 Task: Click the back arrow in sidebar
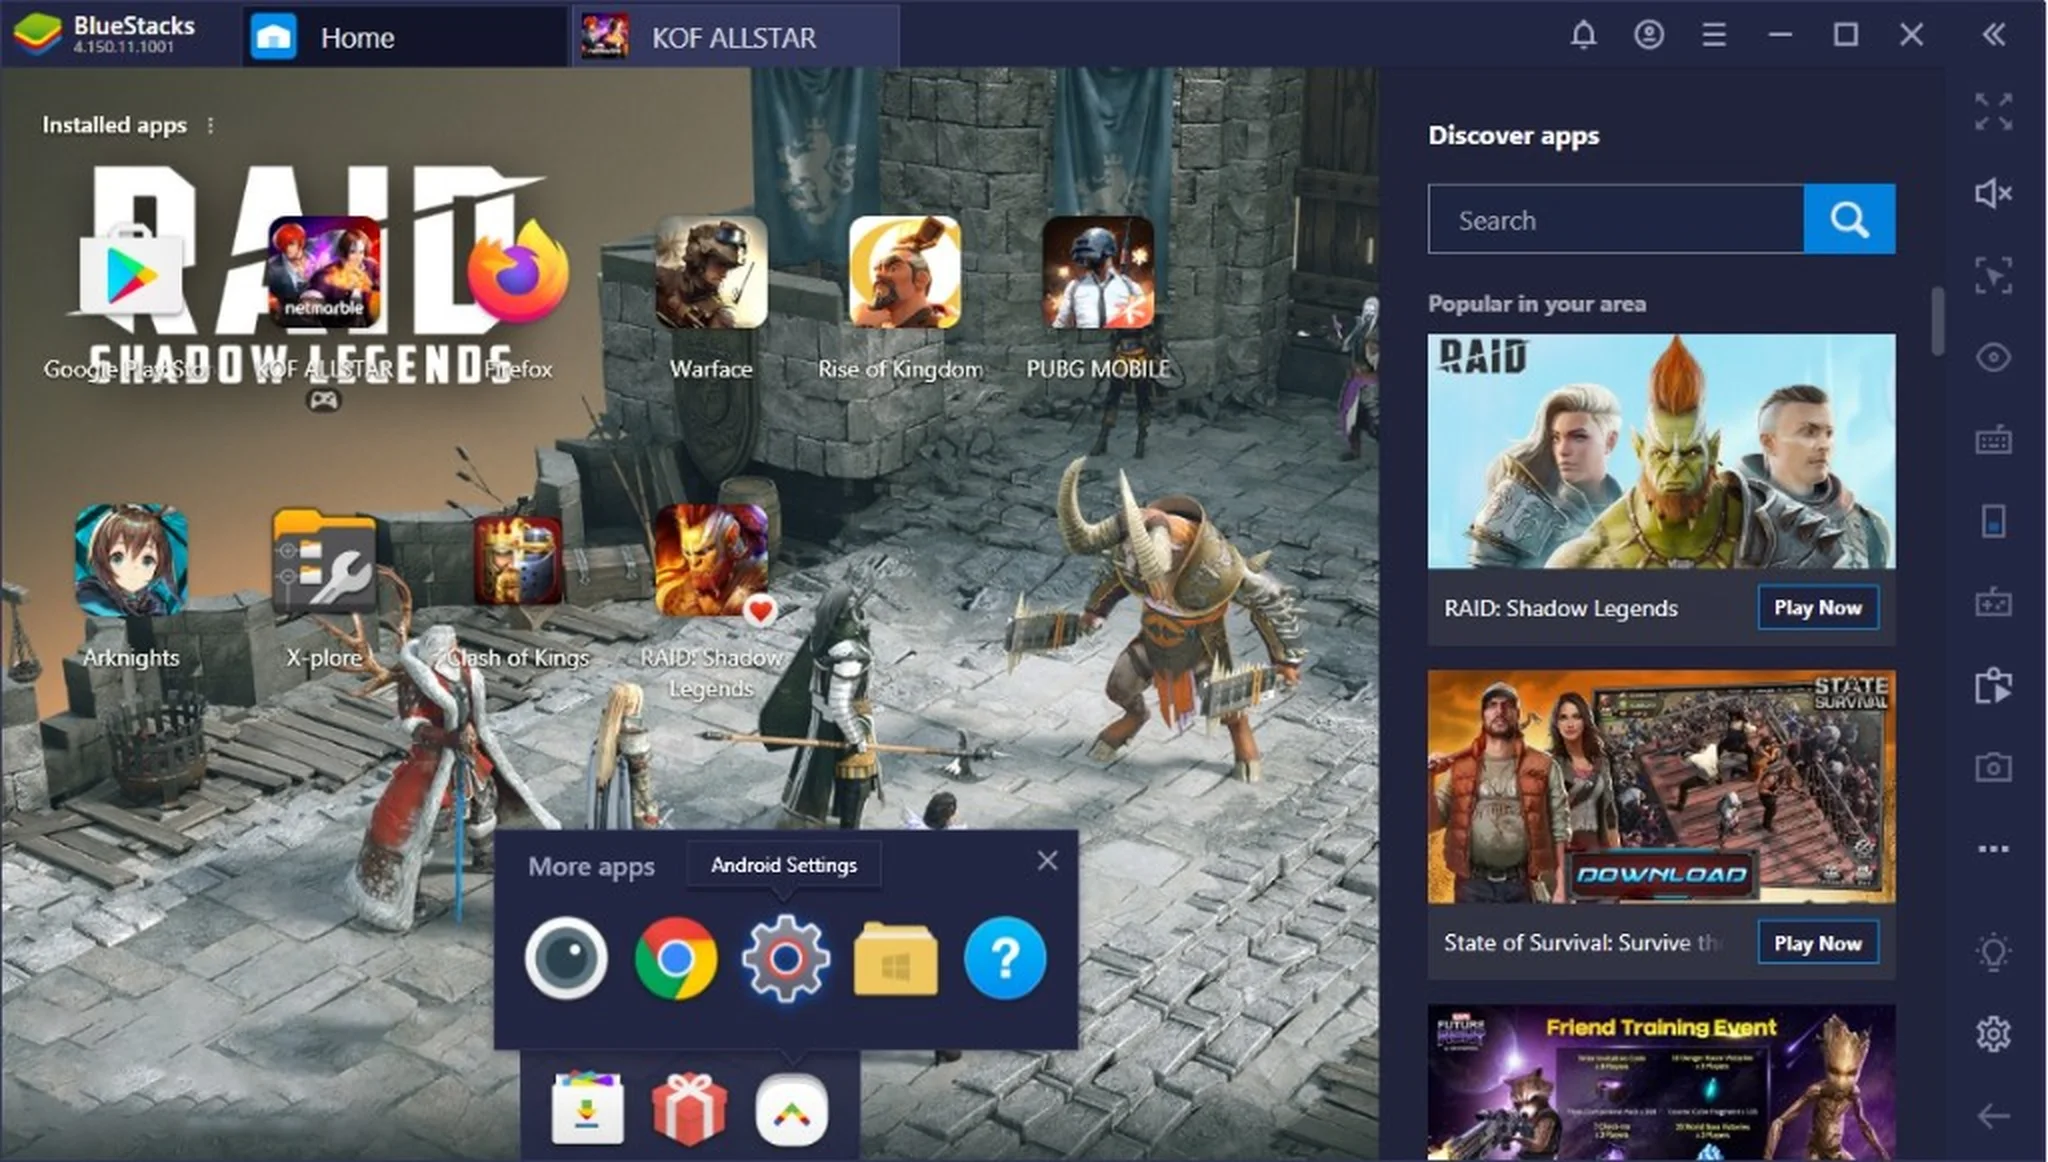point(1993,1115)
